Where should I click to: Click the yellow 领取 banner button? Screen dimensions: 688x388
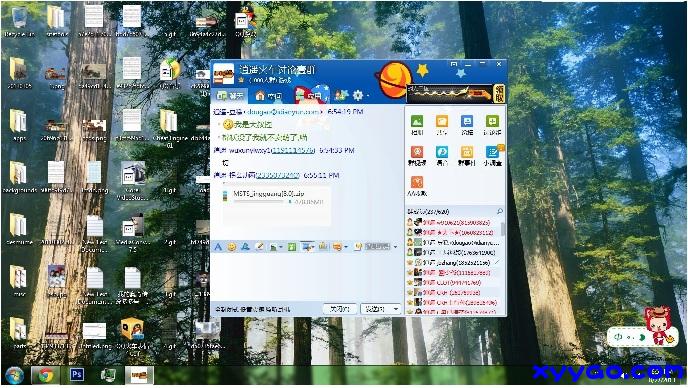(x=499, y=93)
